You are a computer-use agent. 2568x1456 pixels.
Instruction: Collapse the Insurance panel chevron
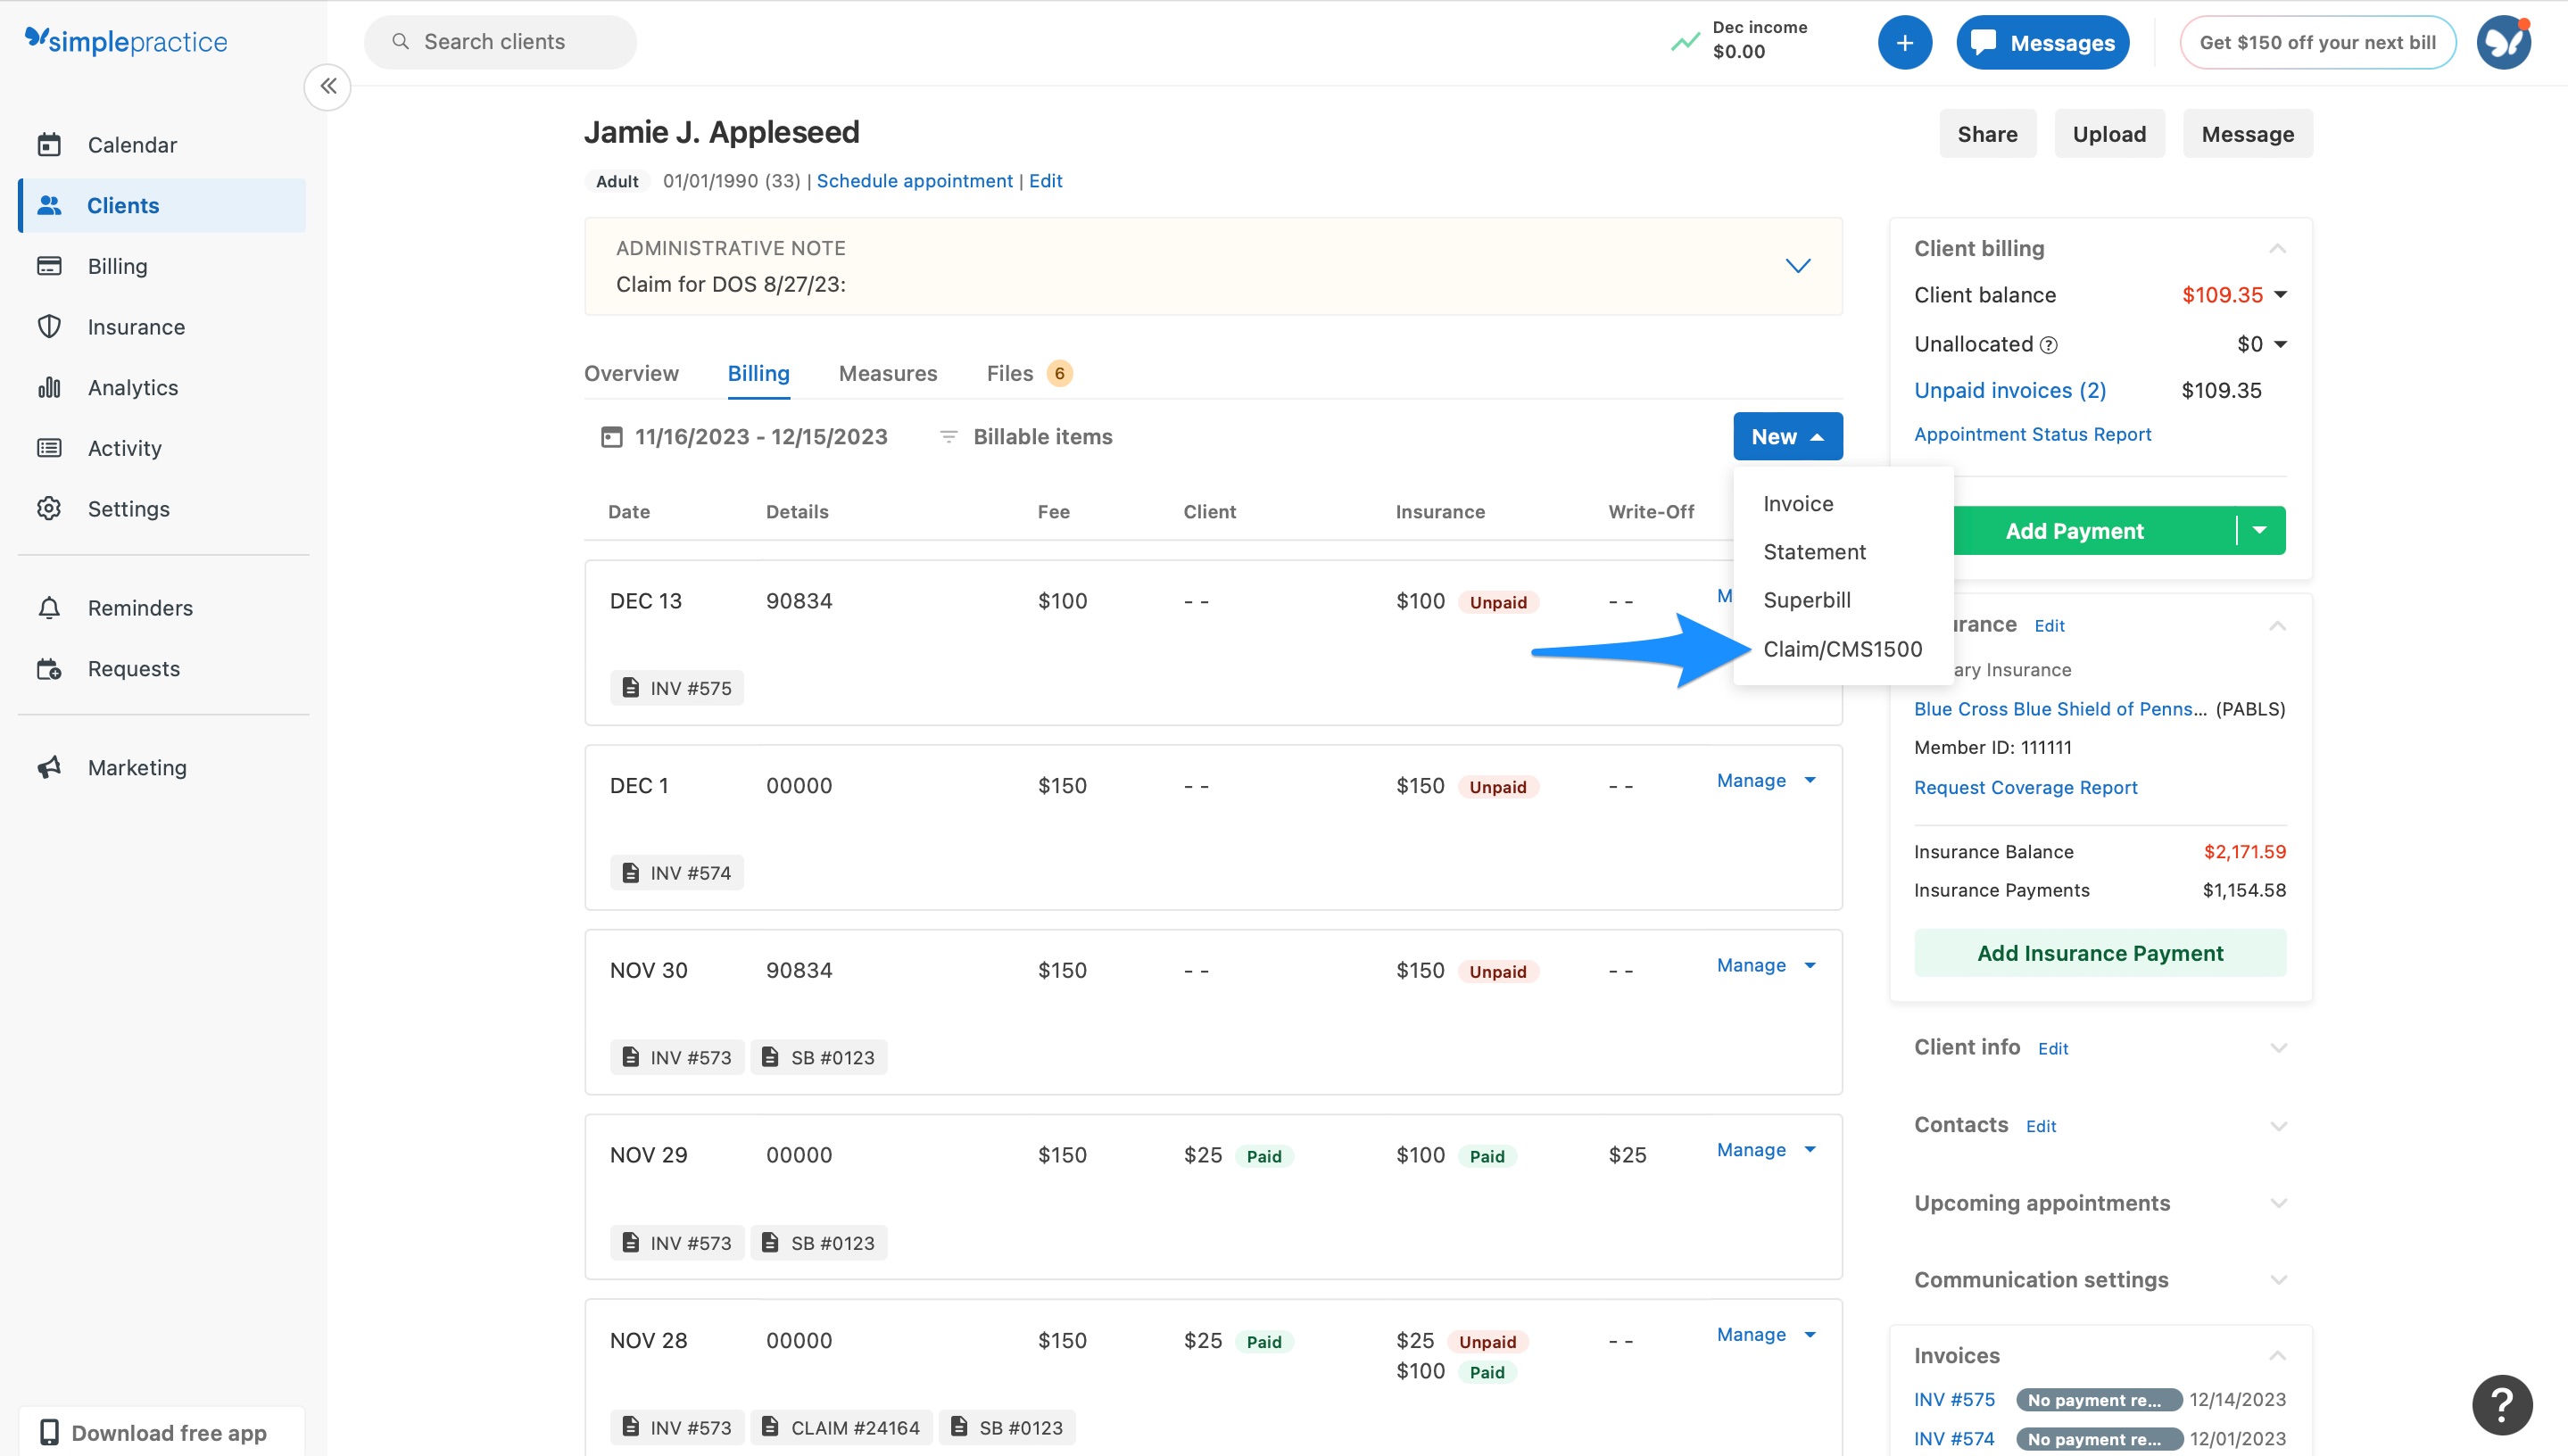tap(2277, 626)
